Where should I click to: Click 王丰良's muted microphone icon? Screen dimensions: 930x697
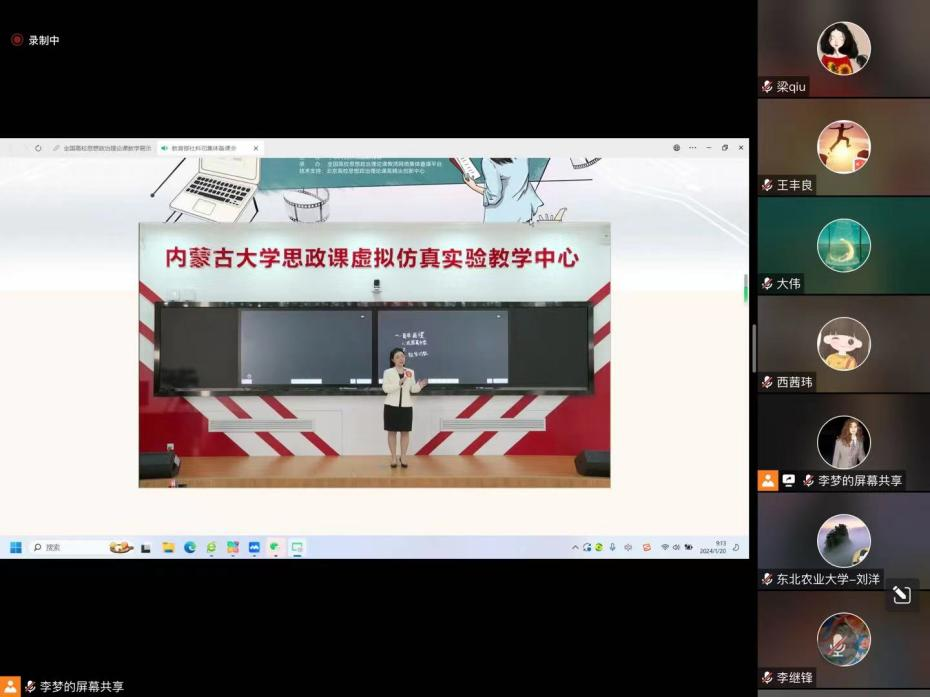tap(767, 185)
